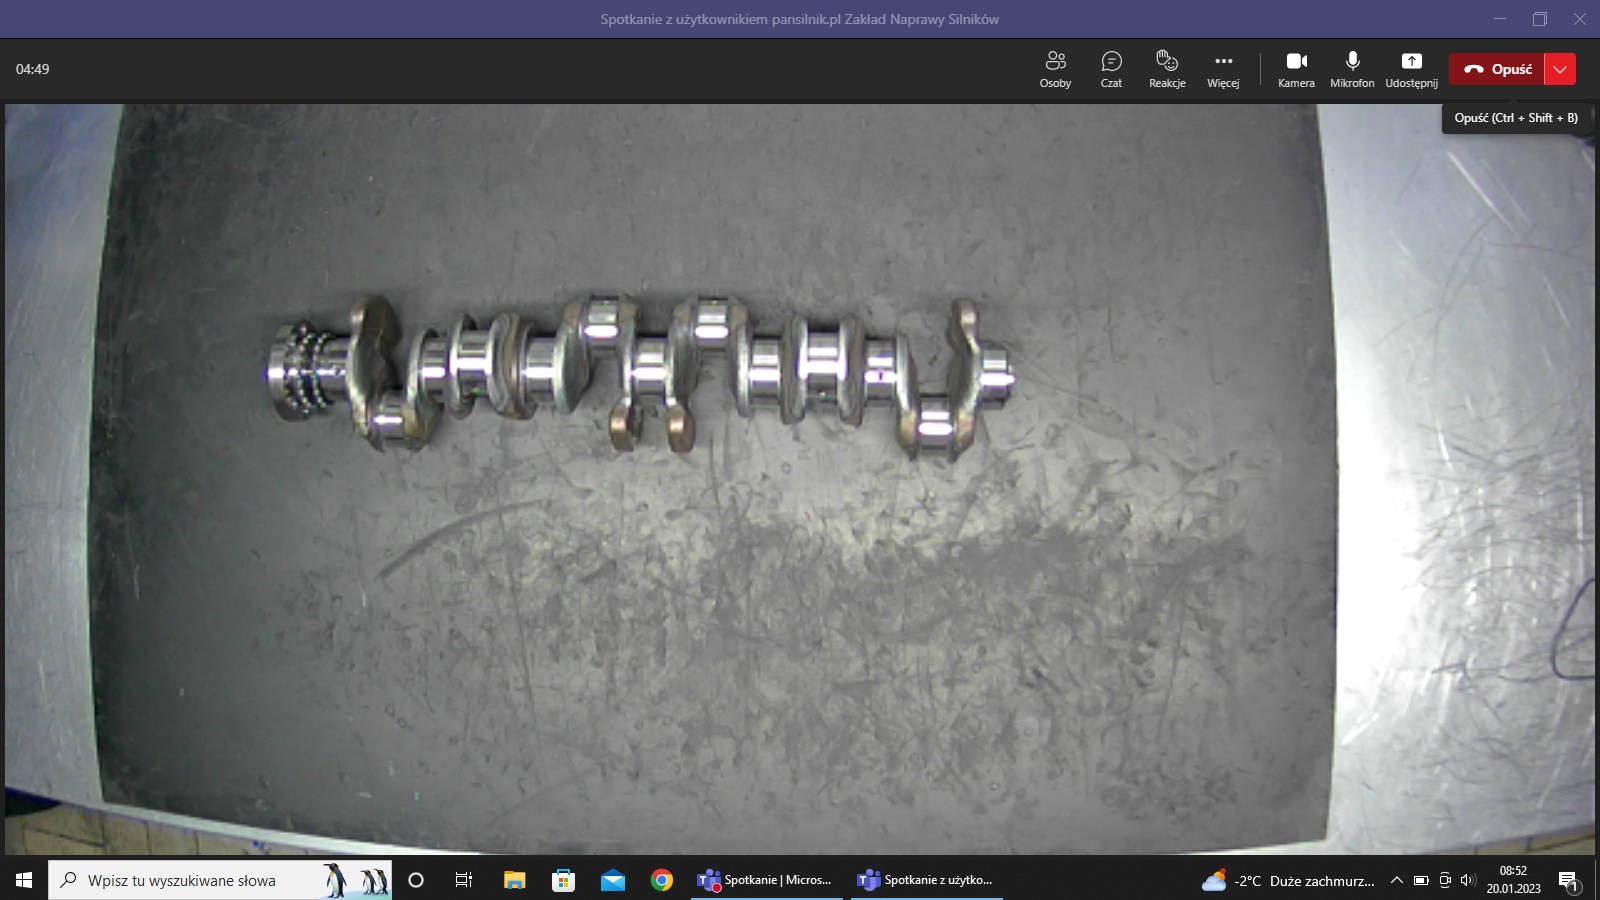Screen dimensions: 1600x900
Task: Open File Explorer from taskbar
Action: (514, 880)
